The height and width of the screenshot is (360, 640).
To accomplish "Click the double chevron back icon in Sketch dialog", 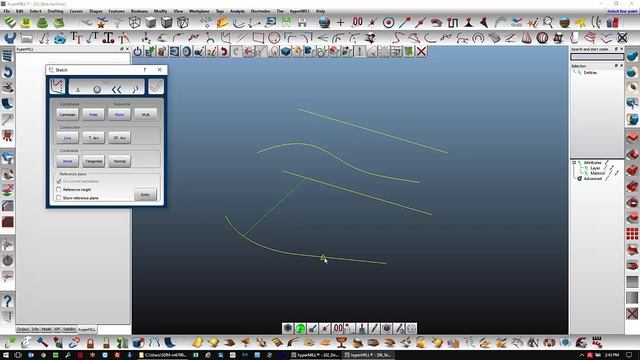I will [x=117, y=89].
